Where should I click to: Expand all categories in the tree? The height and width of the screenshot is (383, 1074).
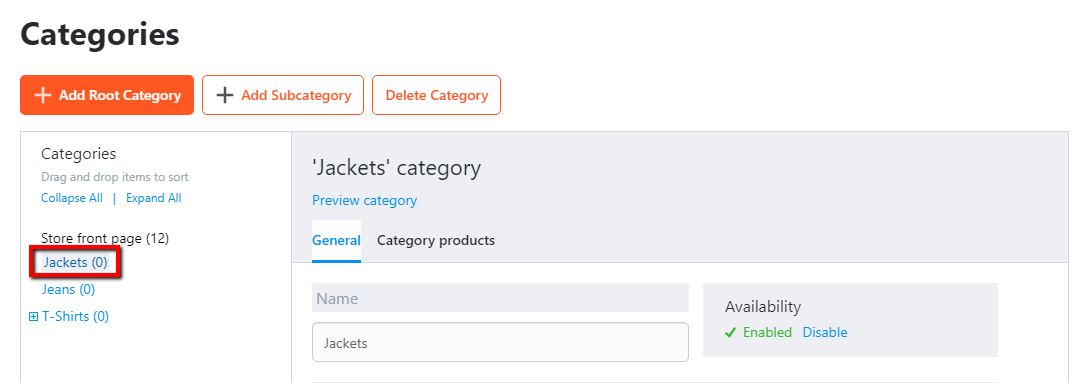pyautogui.click(x=153, y=198)
